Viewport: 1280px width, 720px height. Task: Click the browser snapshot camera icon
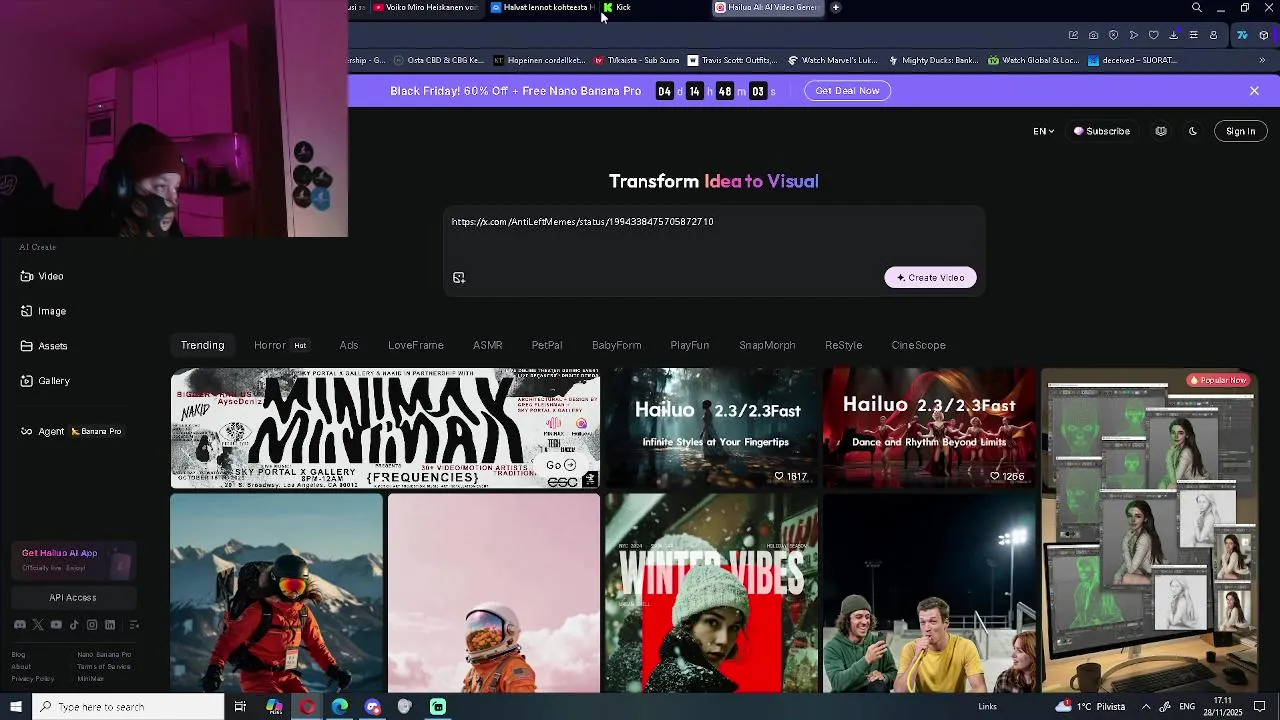click(1093, 35)
